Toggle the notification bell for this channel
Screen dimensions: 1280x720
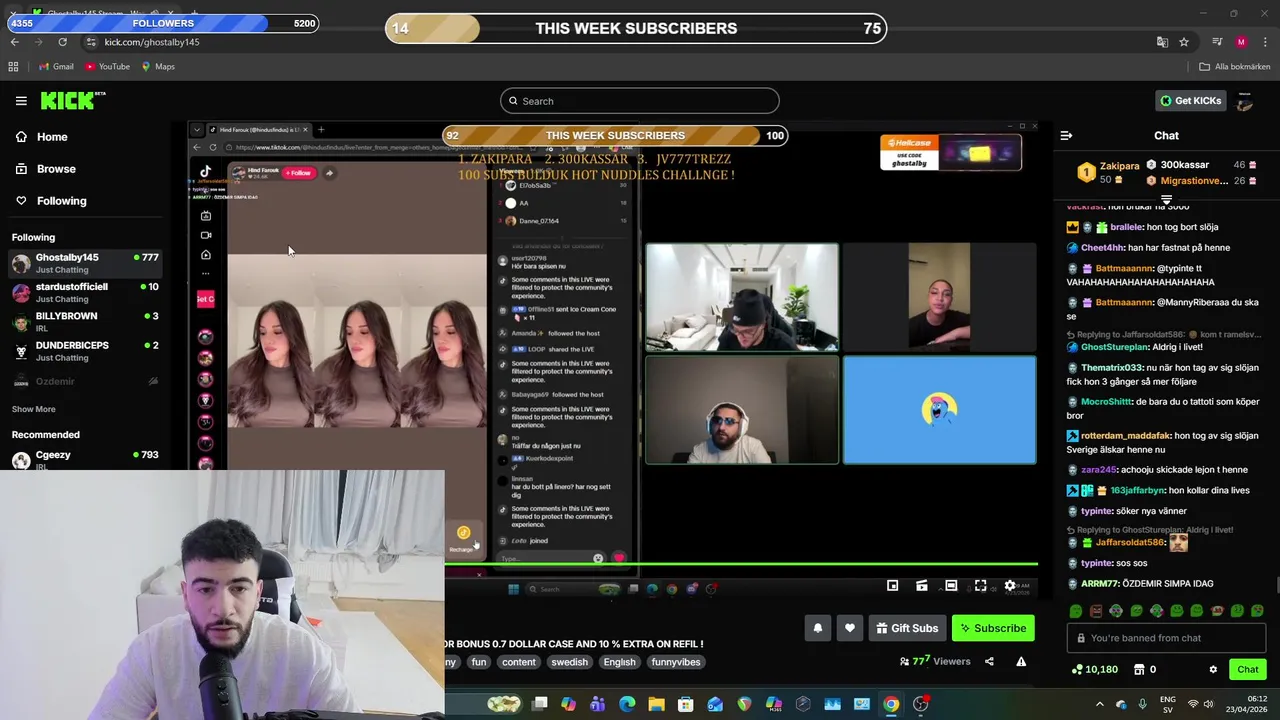pyautogui.click(x=817, y=628)
